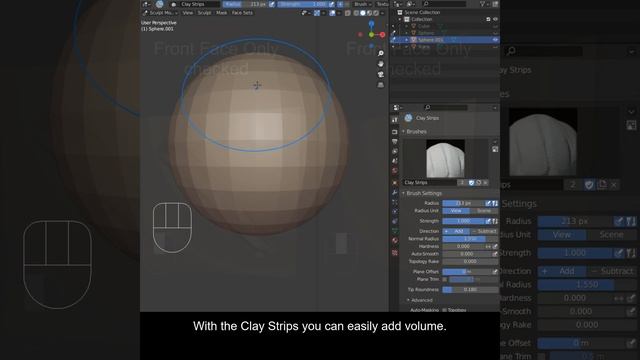Click the red X axis on navigation gizmo
The width and height of the screenshot is (640, 360).
[382, 35]
